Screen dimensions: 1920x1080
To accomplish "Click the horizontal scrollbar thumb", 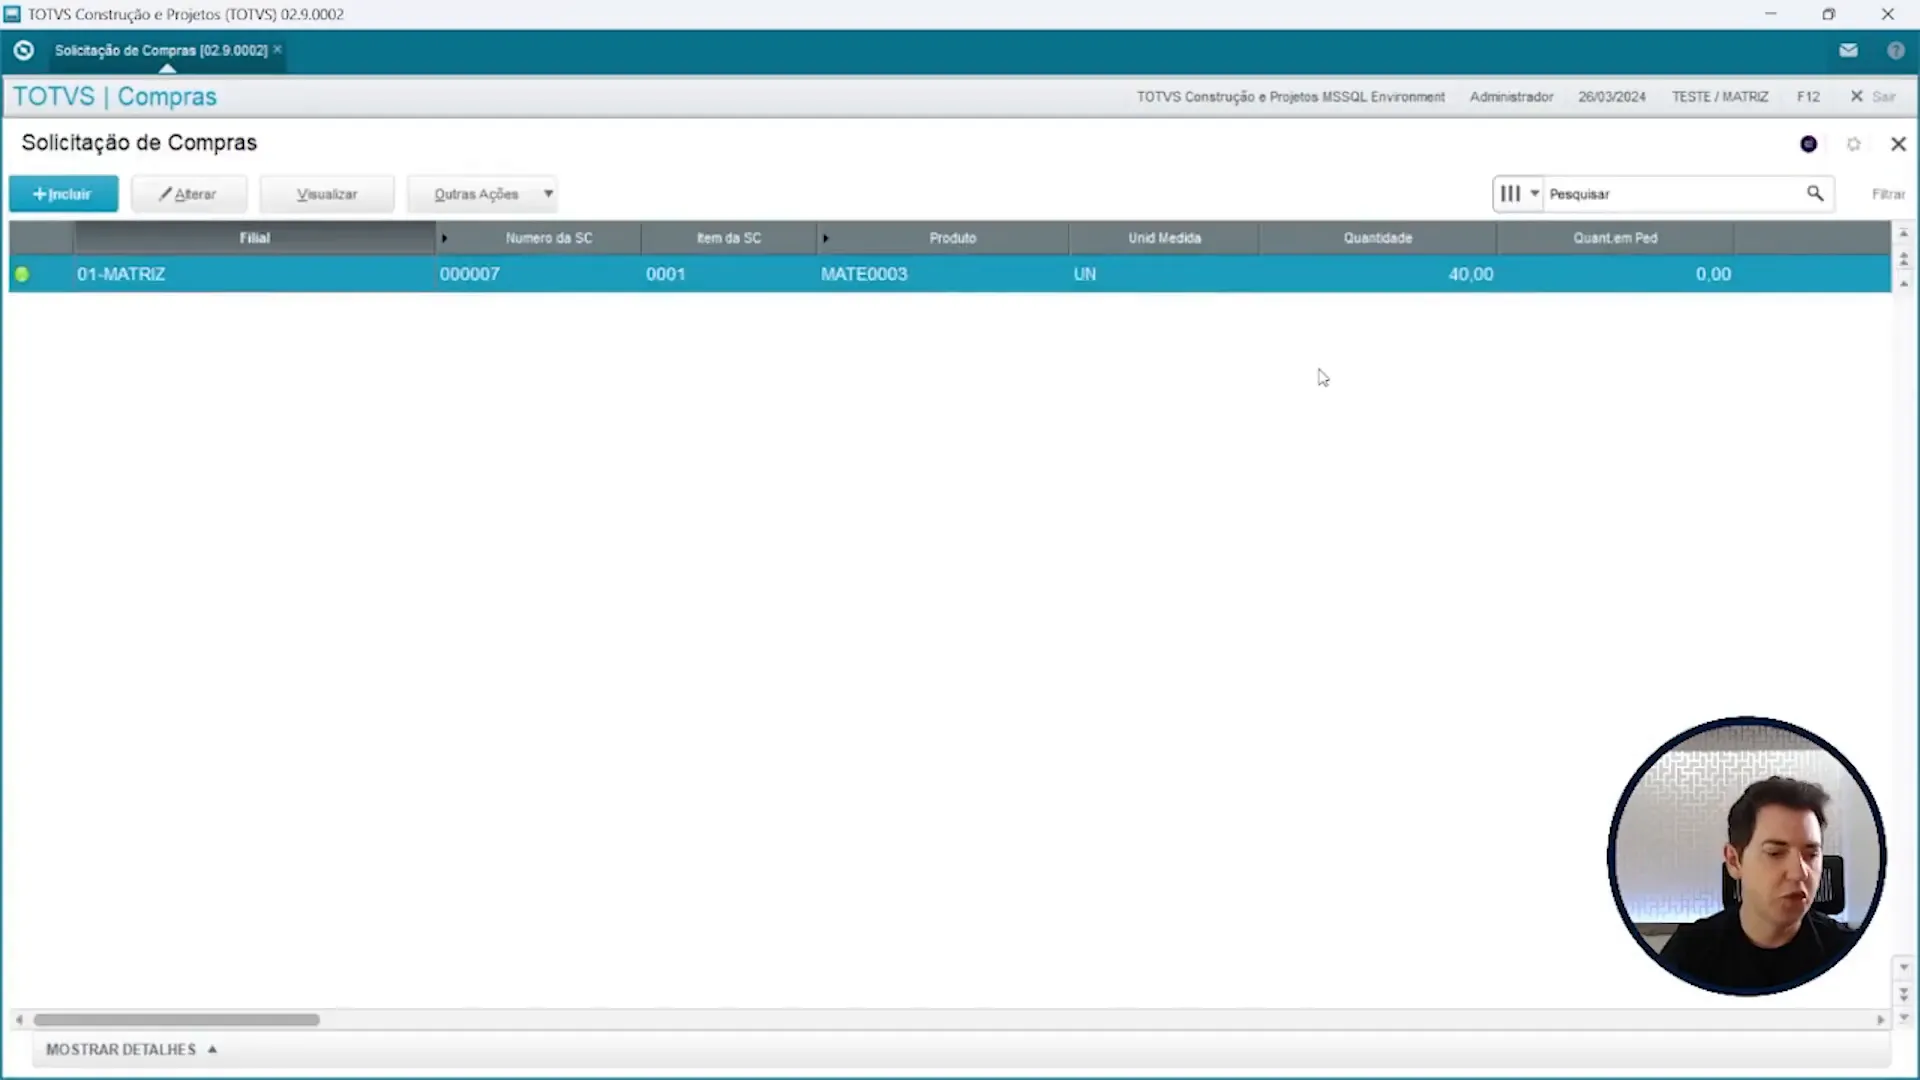I will coord(176,1020).
